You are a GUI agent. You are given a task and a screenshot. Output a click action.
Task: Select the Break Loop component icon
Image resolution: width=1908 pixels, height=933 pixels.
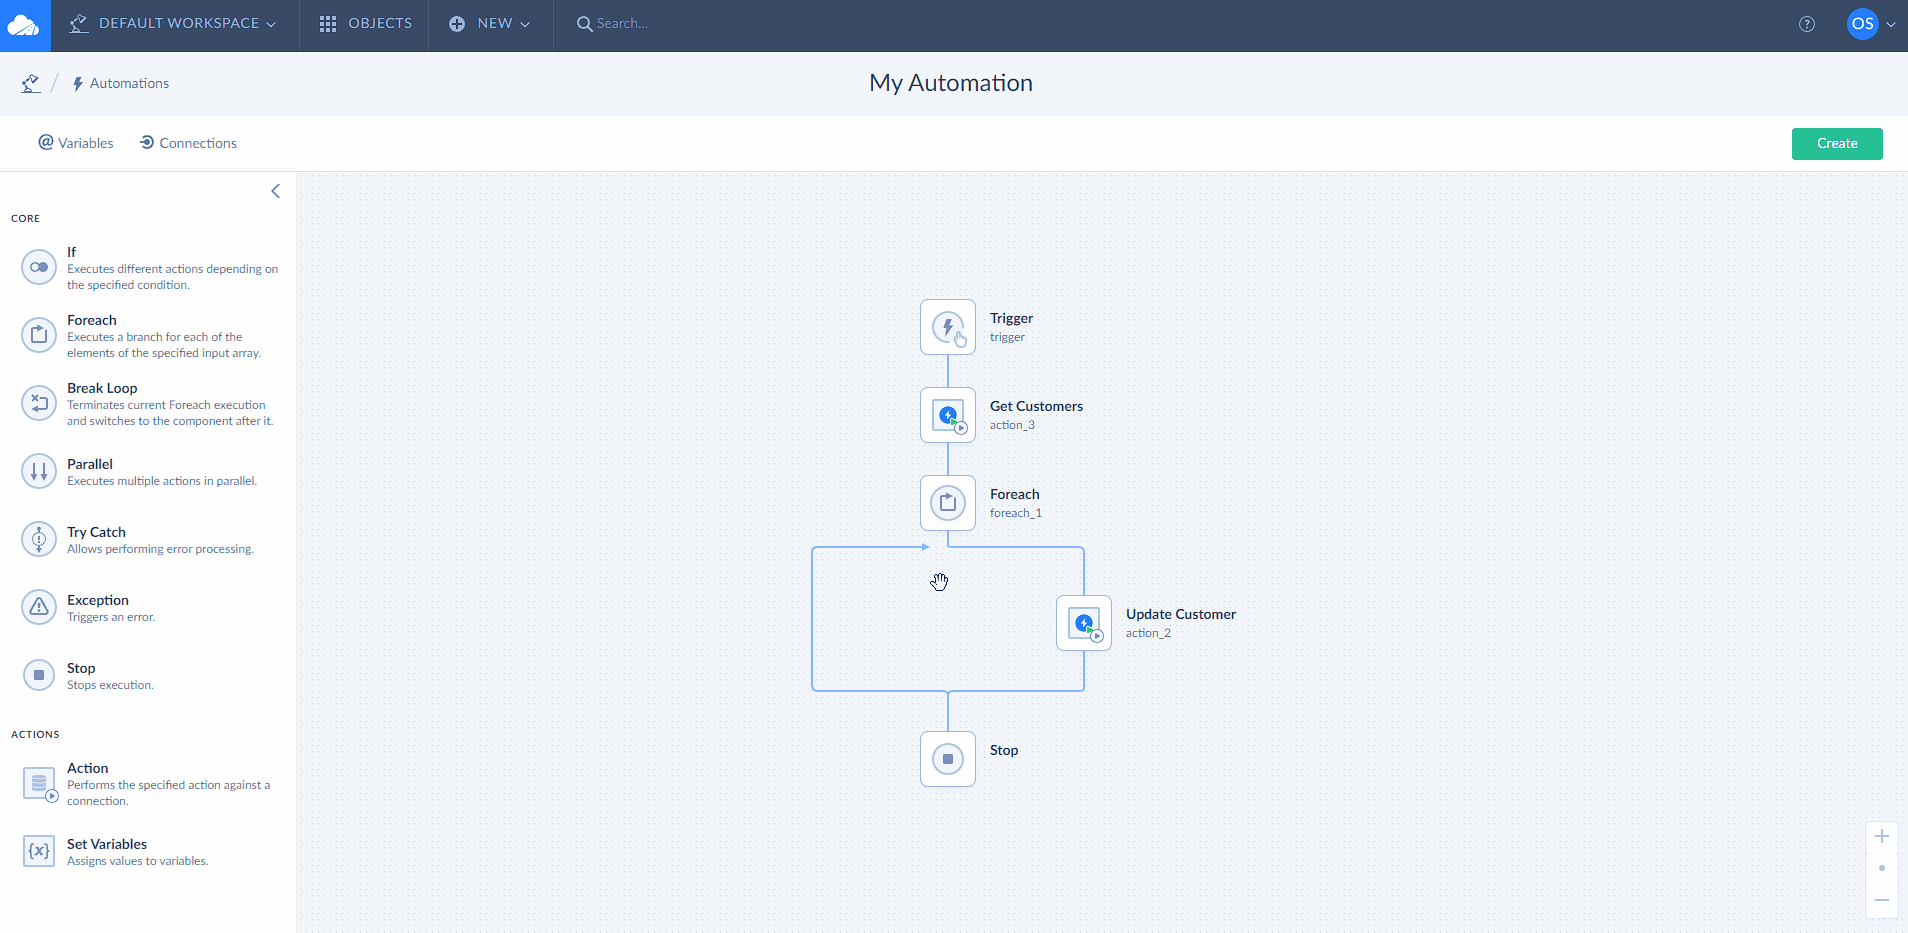[x=39, y=403]
